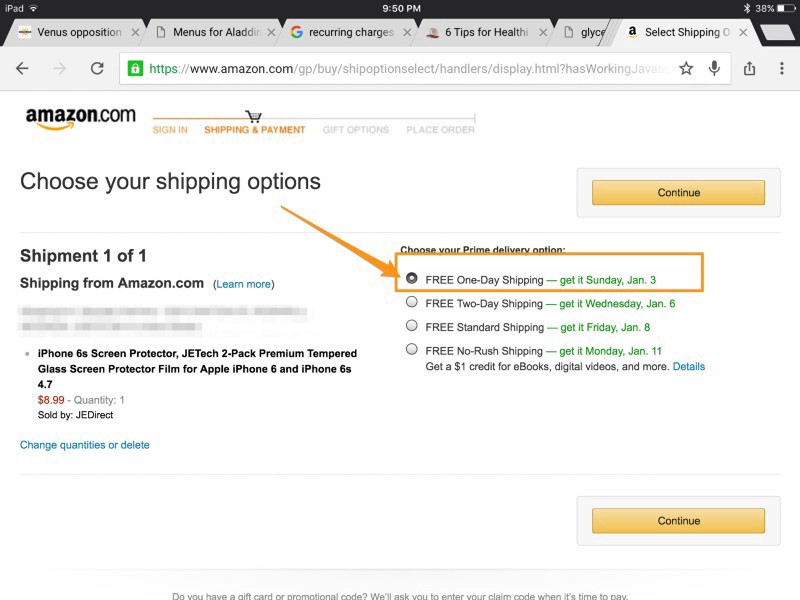Click Change quantities or delete link
Image resolution: width=800 pixels, height=600 pixels.
coord(85,445)
